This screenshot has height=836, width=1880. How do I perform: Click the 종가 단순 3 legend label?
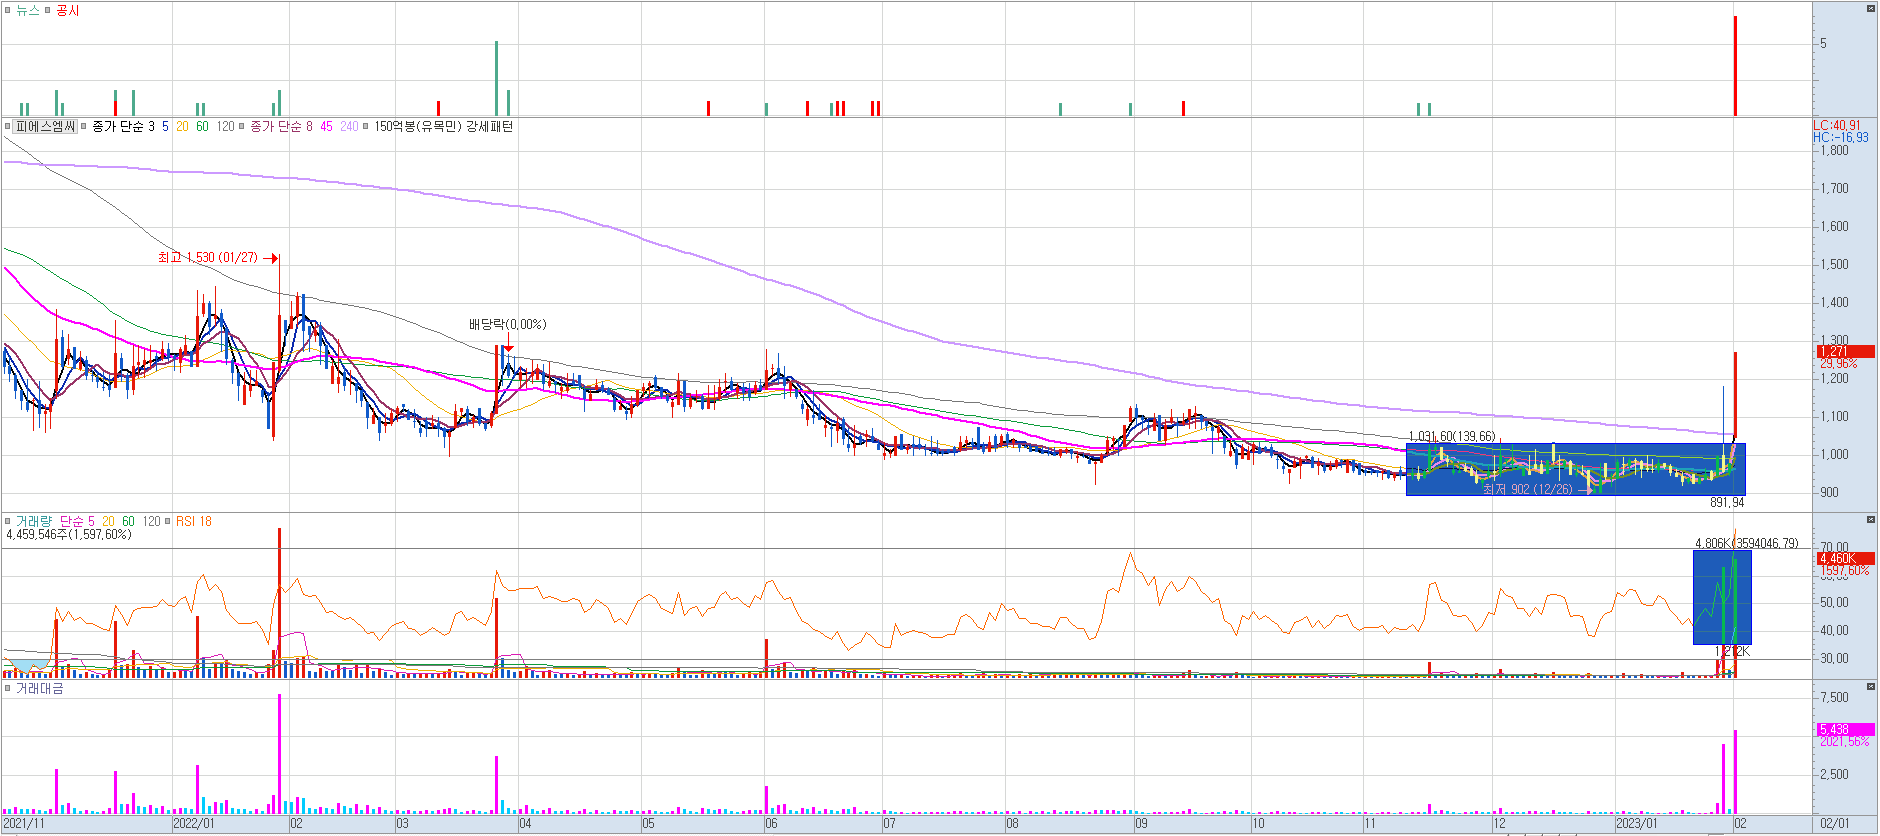click(x=123, y=126)
